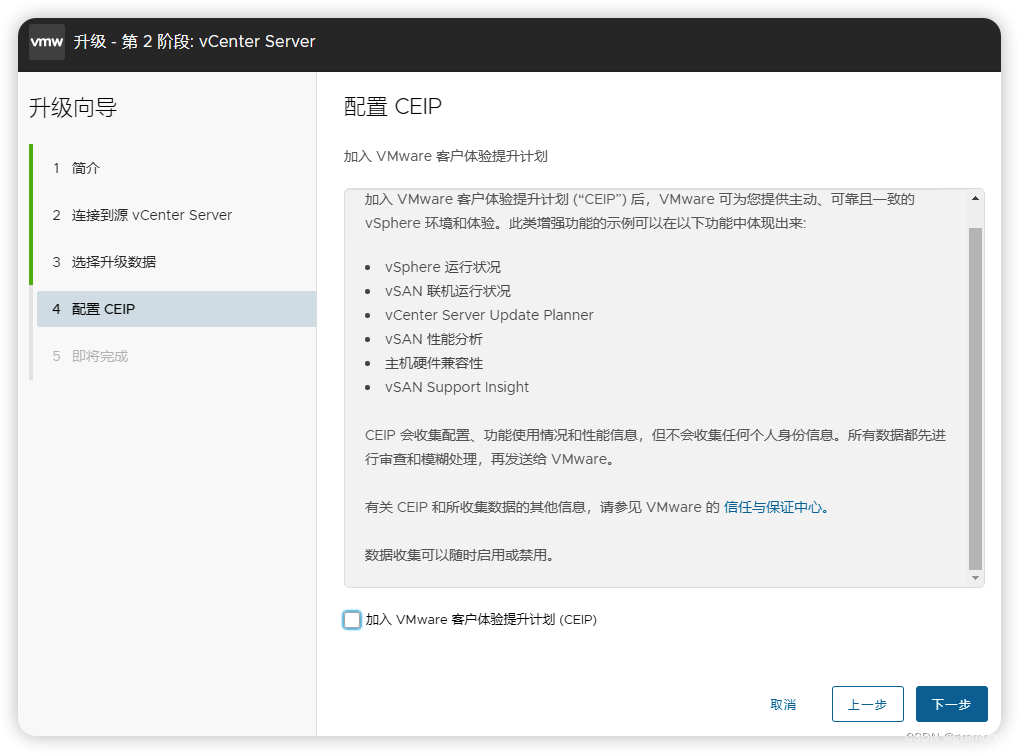Click the scroll up arrow in CEIP text box

point(975,198)
